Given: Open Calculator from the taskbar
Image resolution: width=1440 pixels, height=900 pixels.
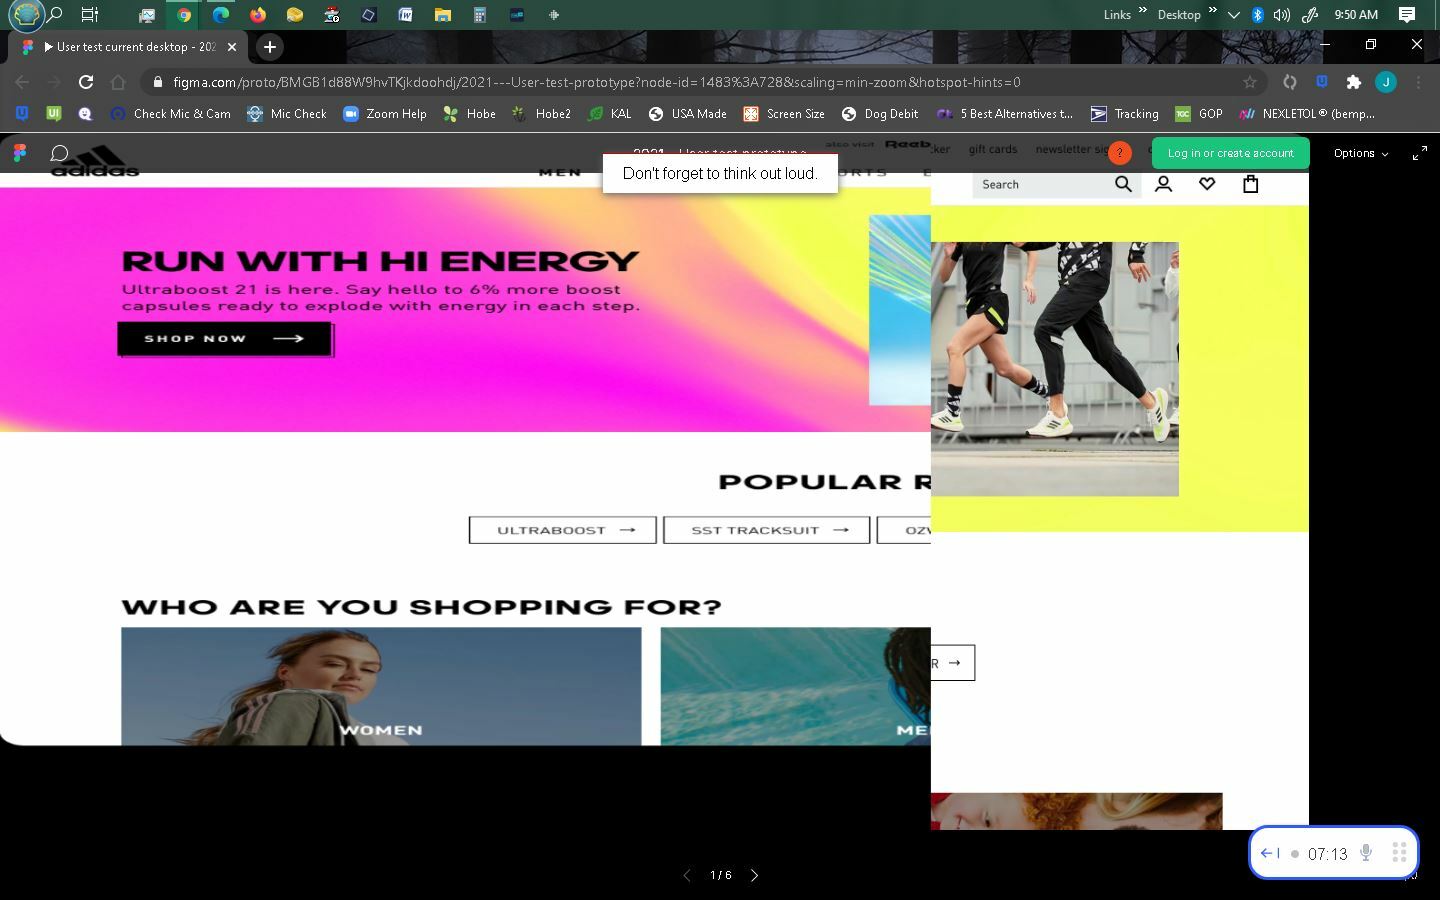Looking at the screenshot, I should tap(479, 15).
